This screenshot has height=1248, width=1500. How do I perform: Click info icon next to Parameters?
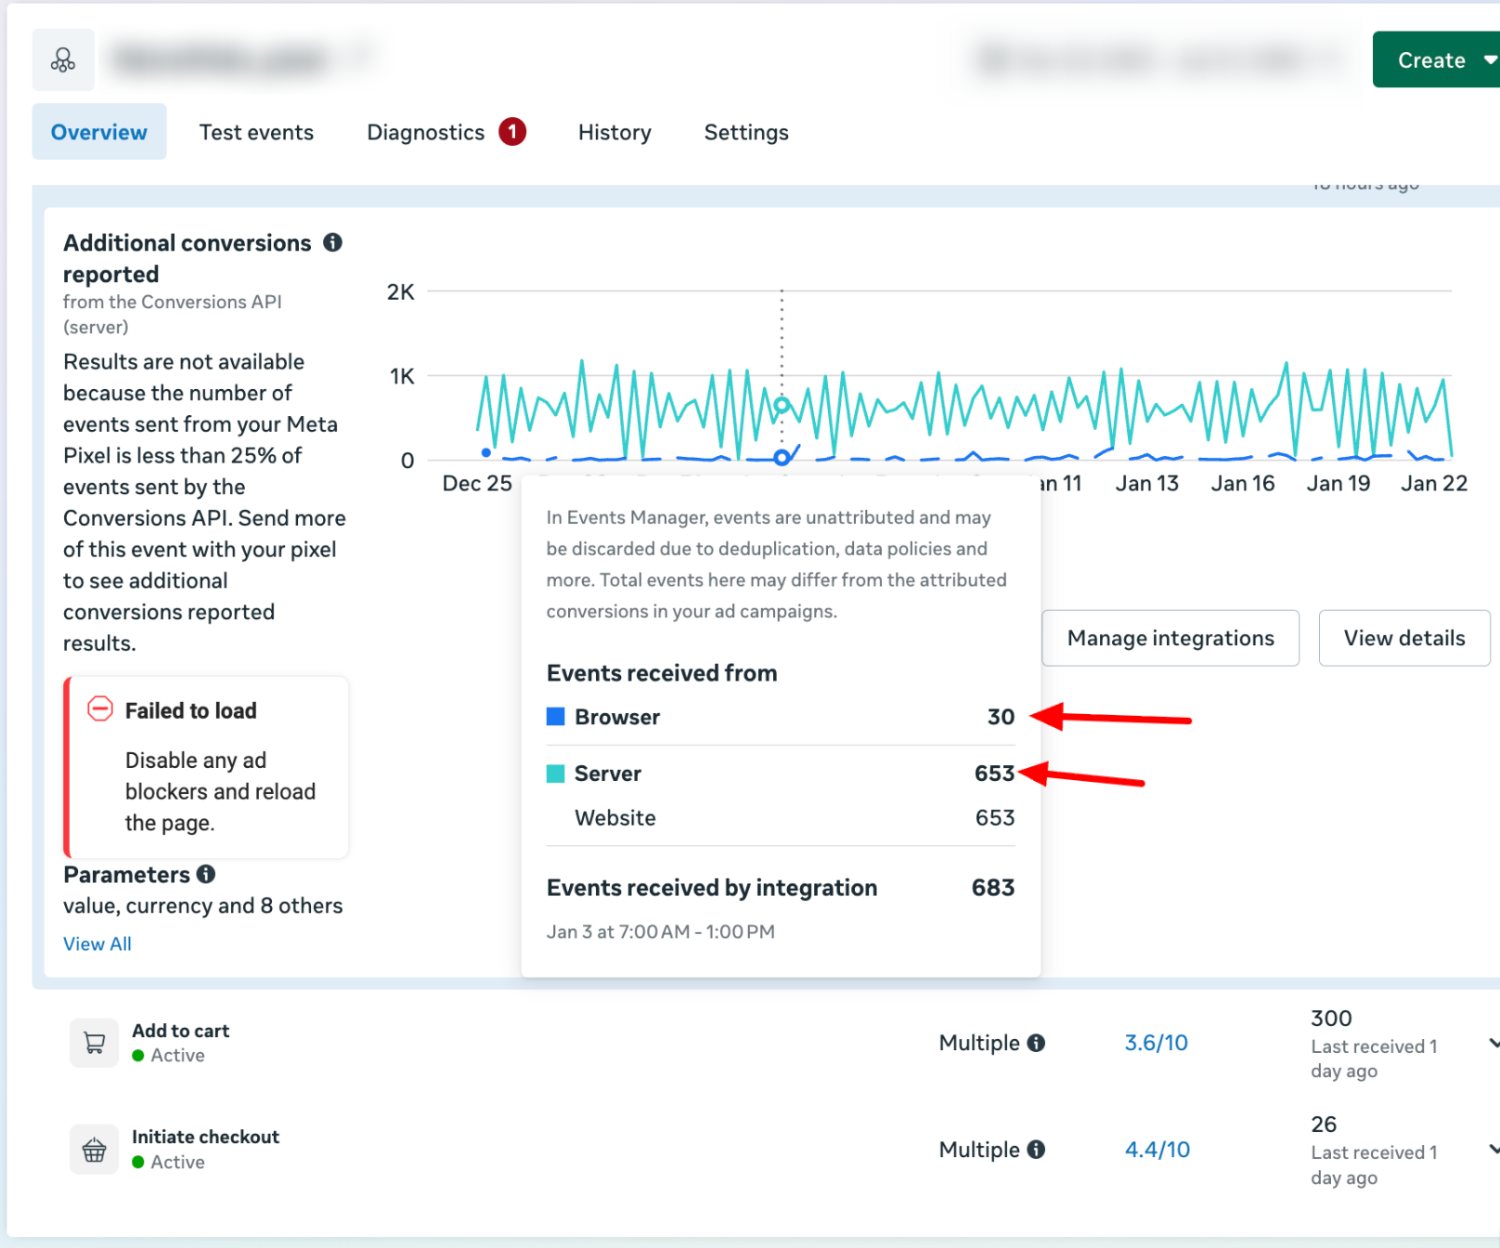[x=206, y=874]
